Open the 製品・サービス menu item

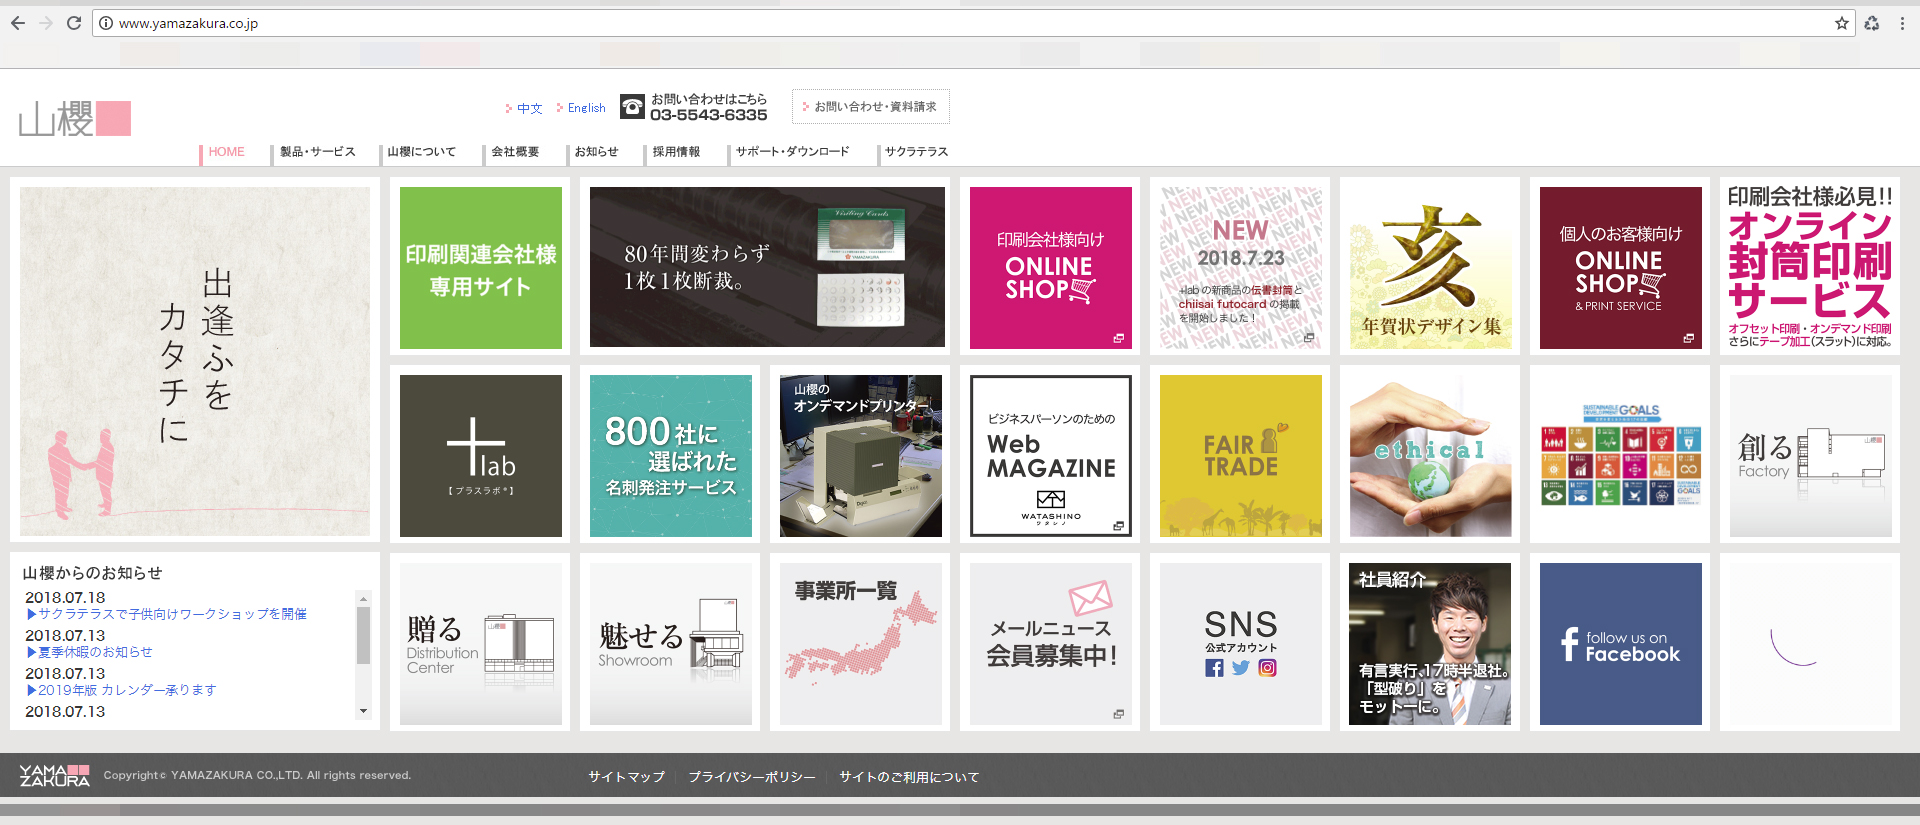[317, 152]
